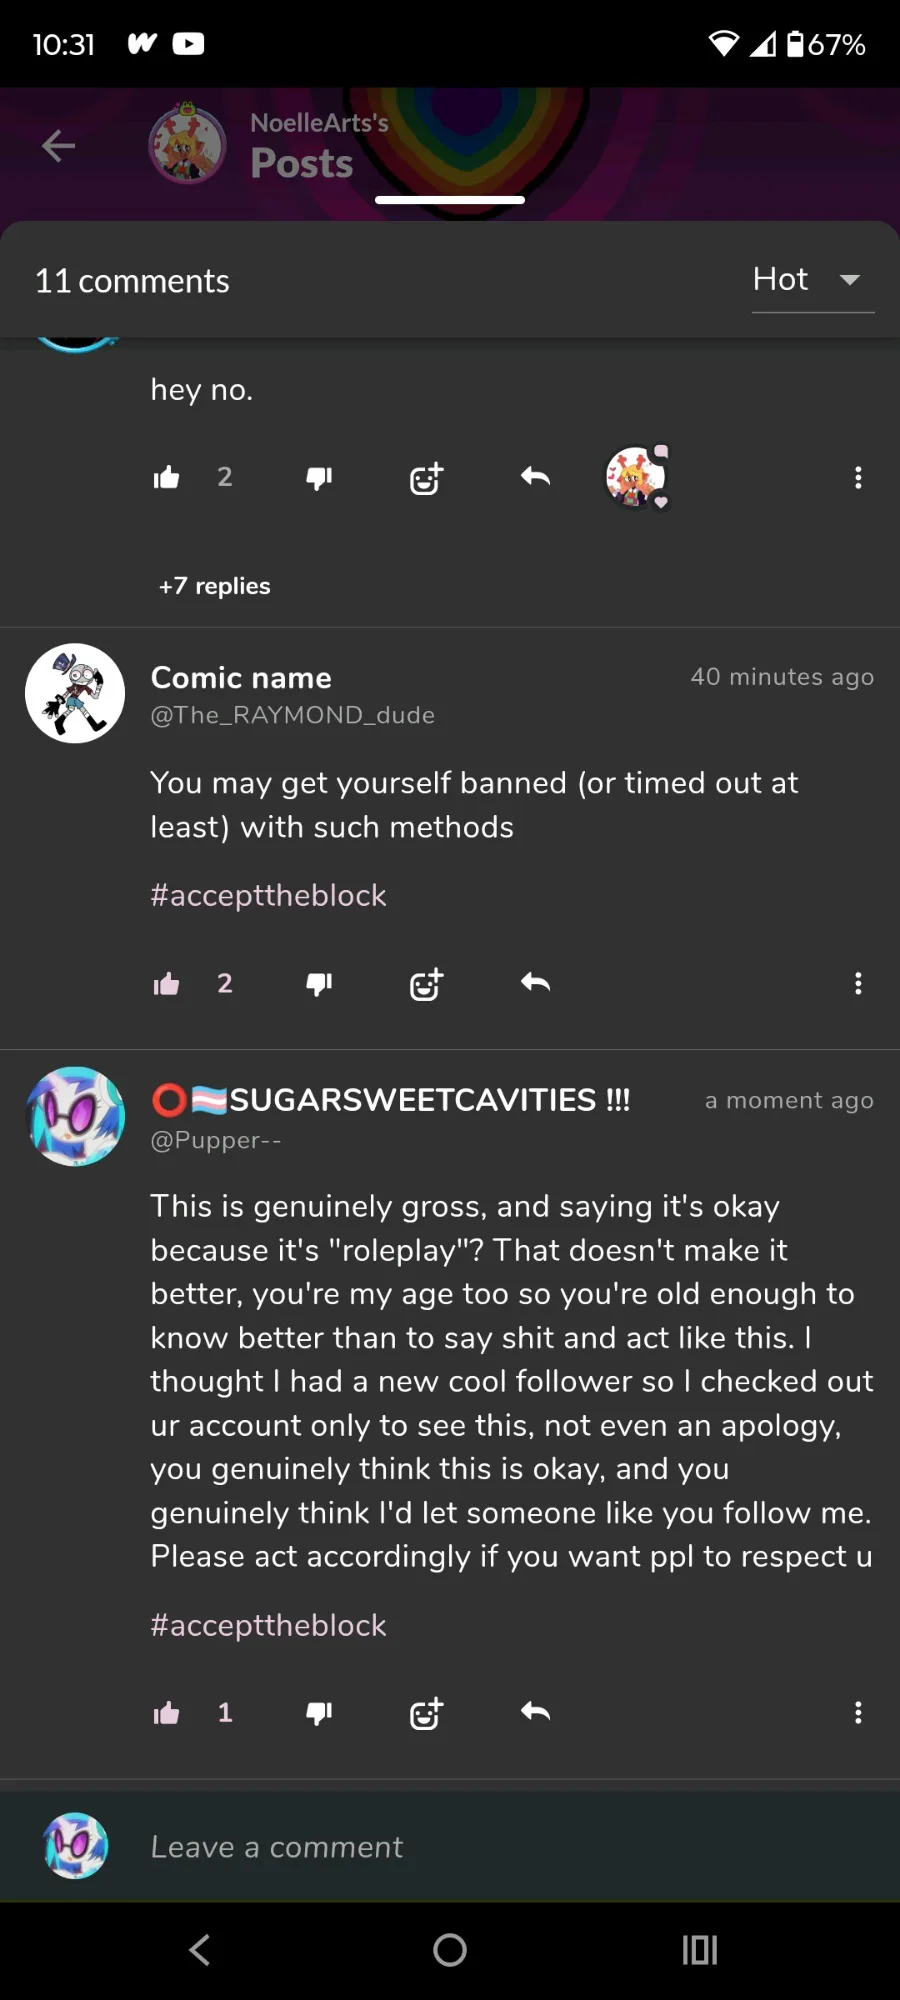Screen dimensions: 900x2000
Task: Open NoelleArts's profile avatar in header
Action: point(187,146)
